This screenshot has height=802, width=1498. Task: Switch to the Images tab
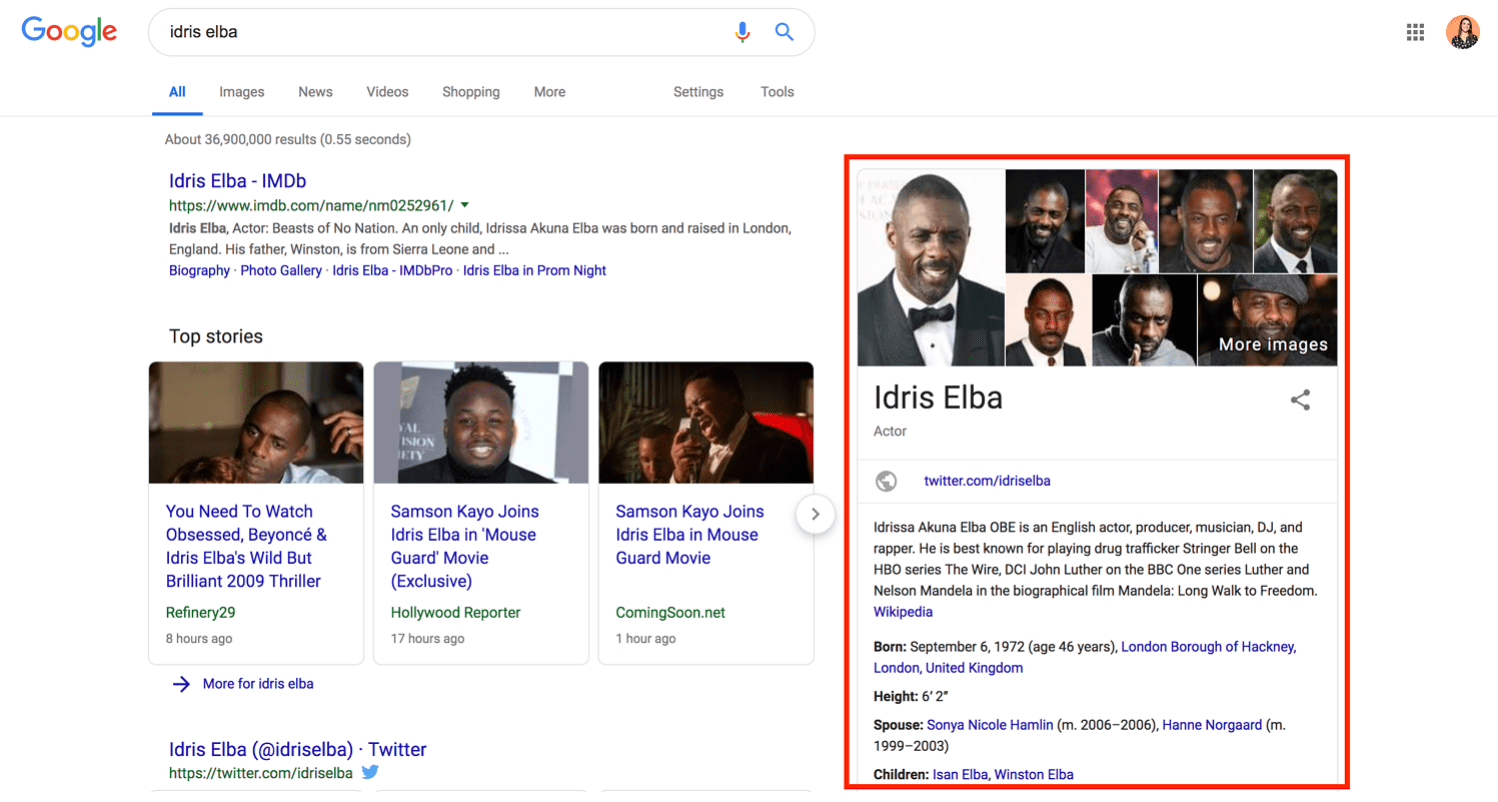242,92
